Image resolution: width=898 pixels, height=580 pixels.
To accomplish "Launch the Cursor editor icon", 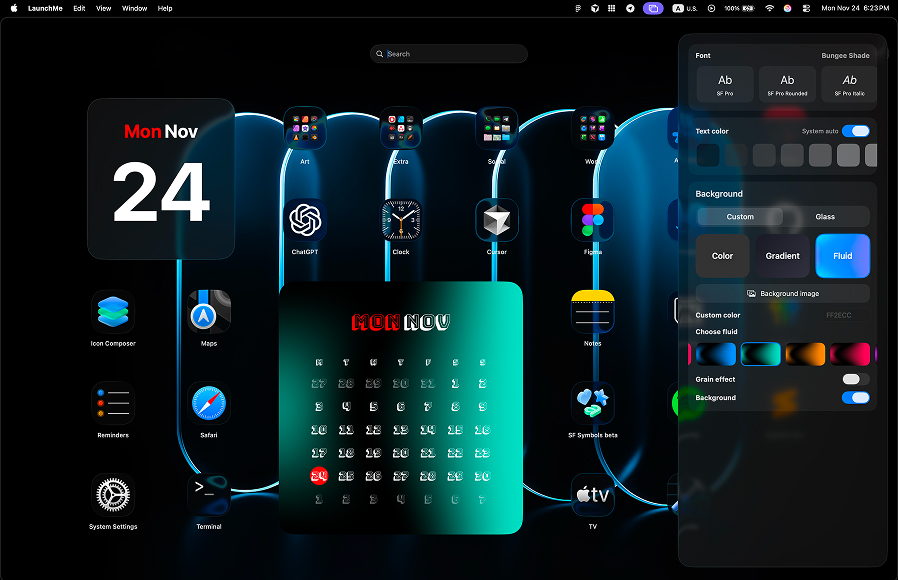I will point(496,218).
